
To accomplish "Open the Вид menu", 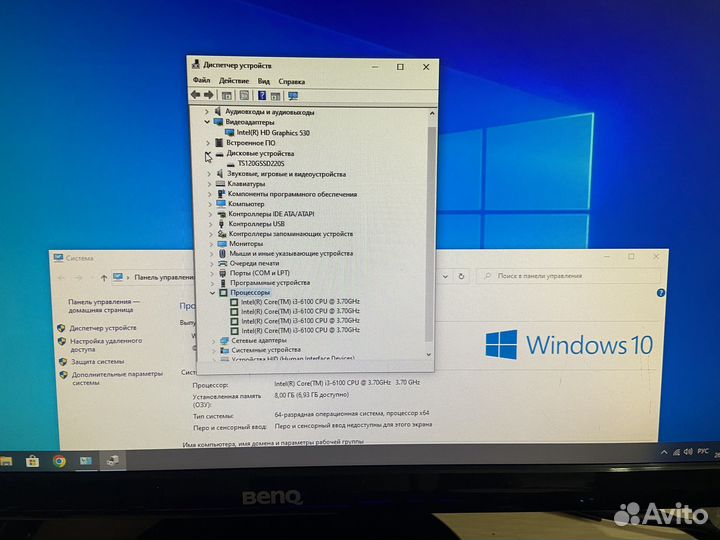I will (x=264, y=81).
